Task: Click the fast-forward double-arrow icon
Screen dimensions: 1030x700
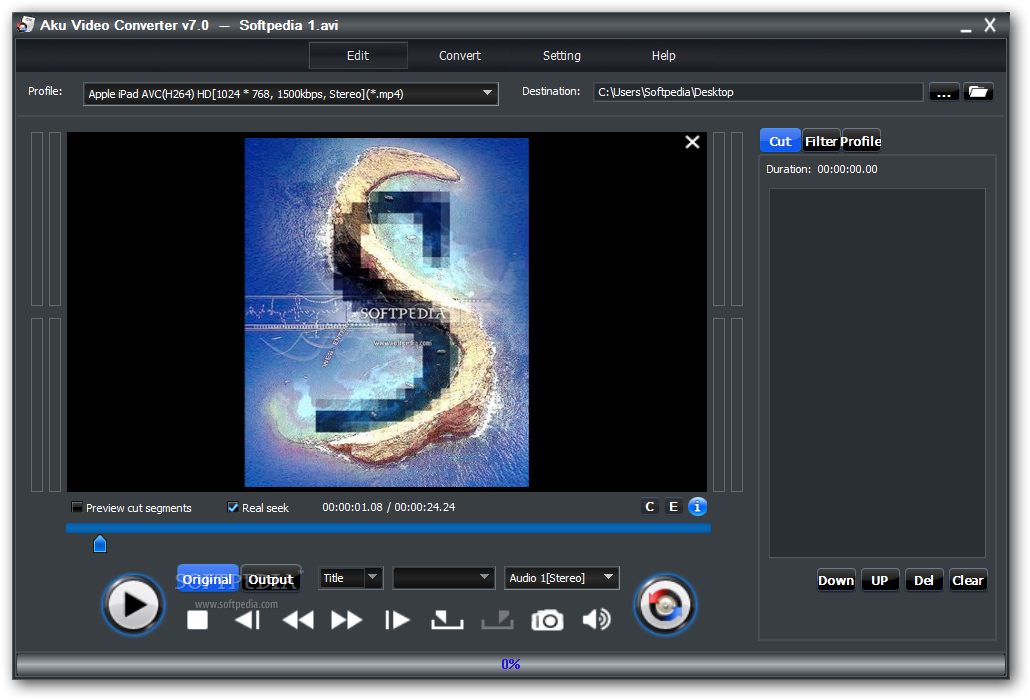Action: point(346,620)
